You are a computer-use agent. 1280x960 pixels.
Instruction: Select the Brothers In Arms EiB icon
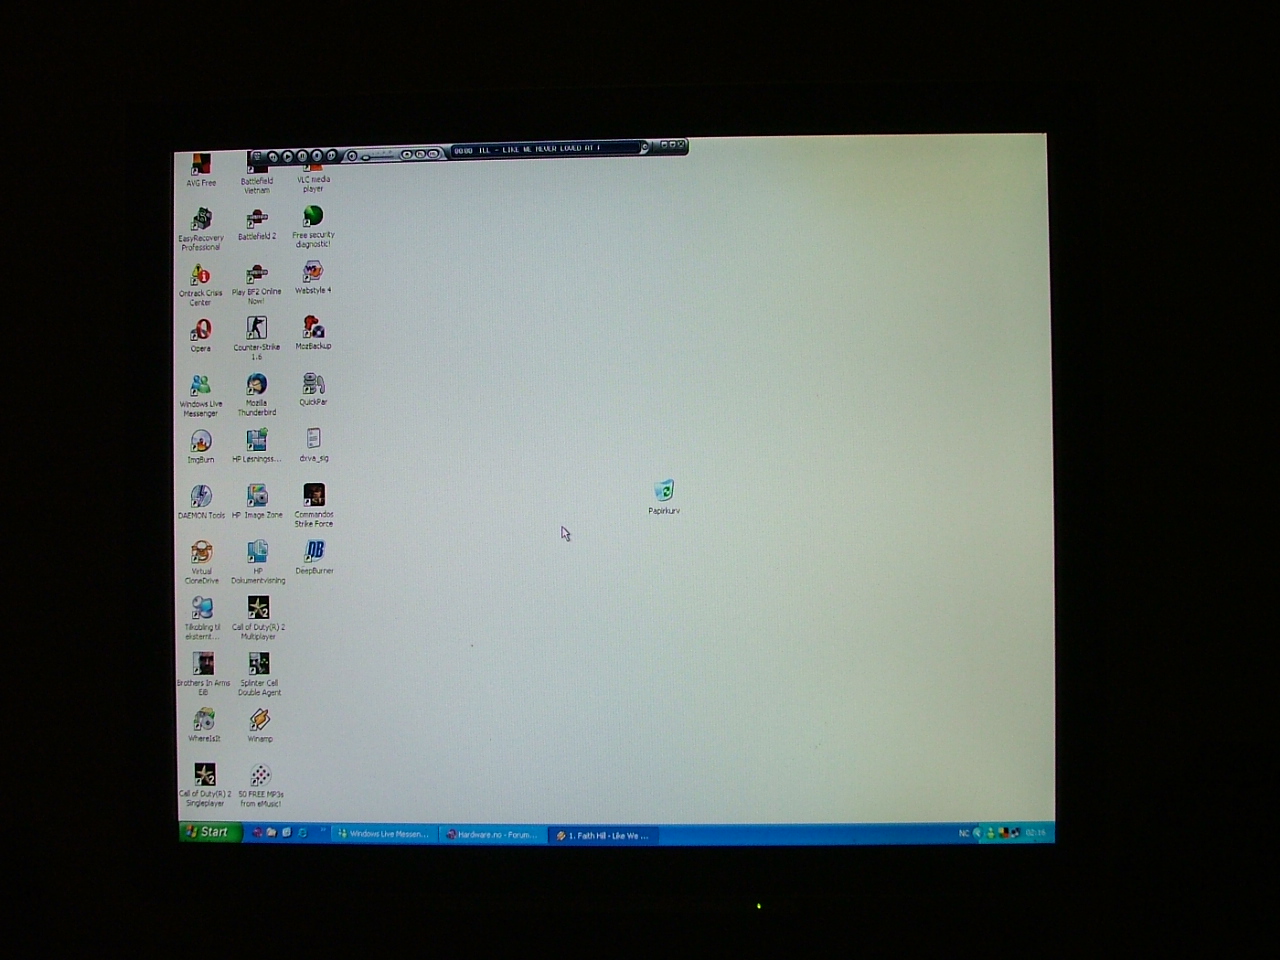click(203, 675)
